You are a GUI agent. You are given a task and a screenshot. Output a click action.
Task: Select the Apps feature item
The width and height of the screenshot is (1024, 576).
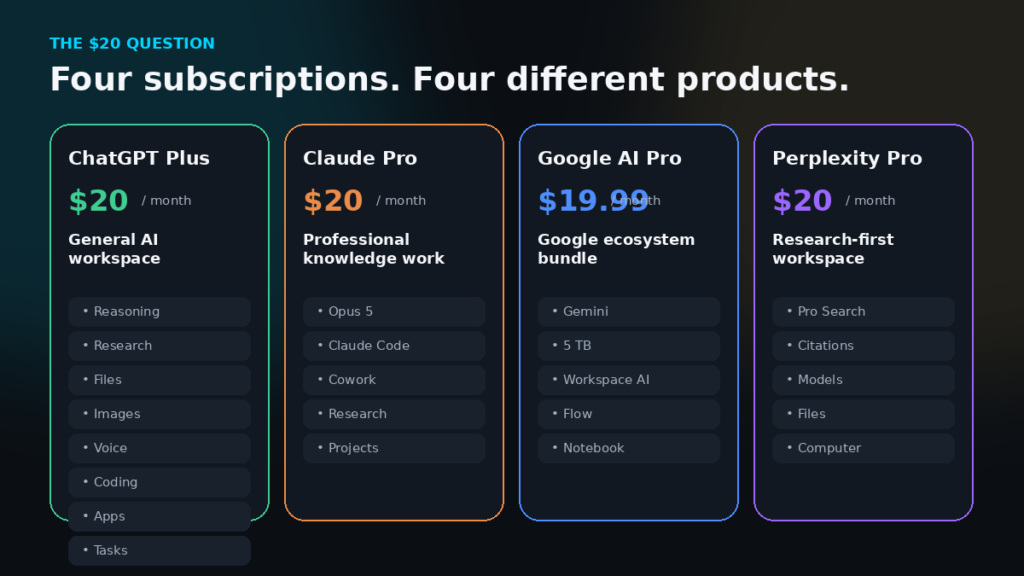point(159,516)
